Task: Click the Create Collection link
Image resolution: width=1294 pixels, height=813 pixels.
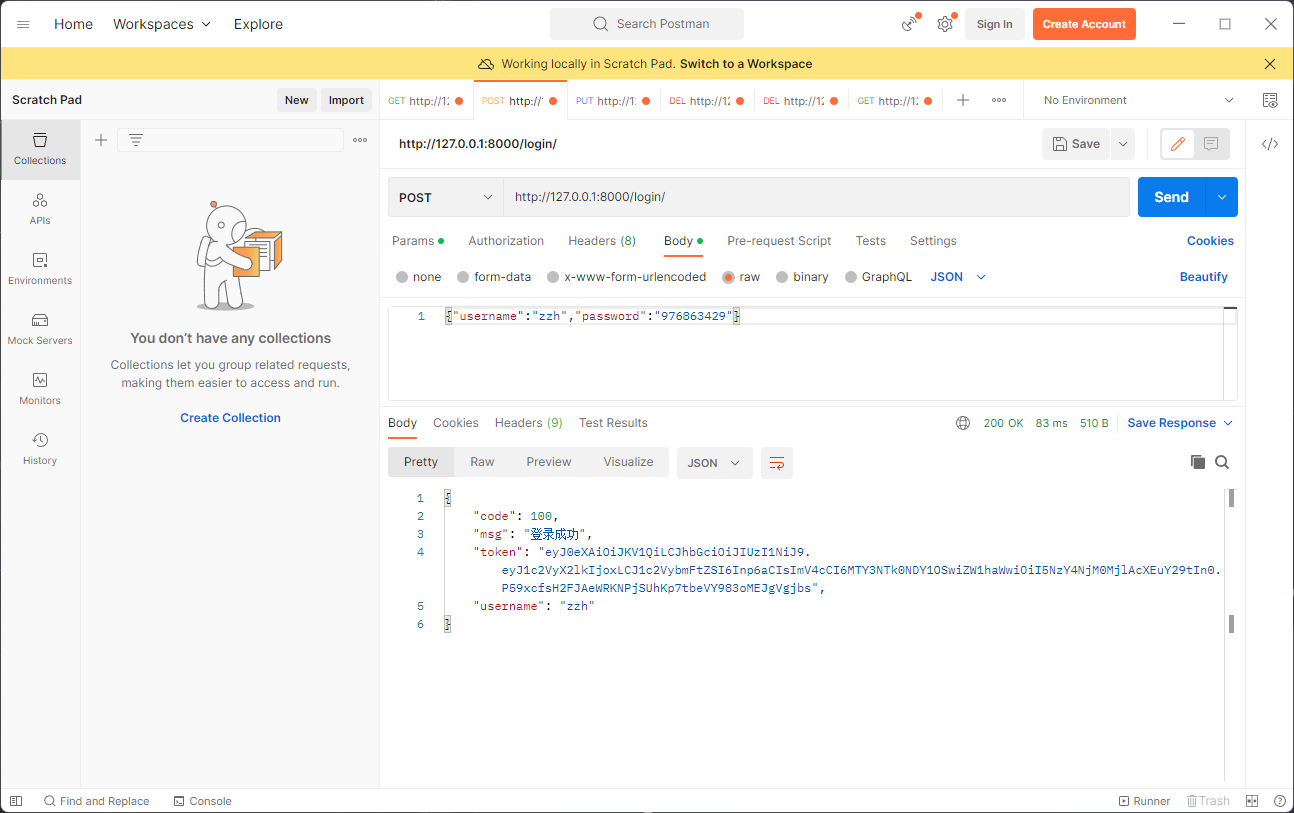Action: 230,418
